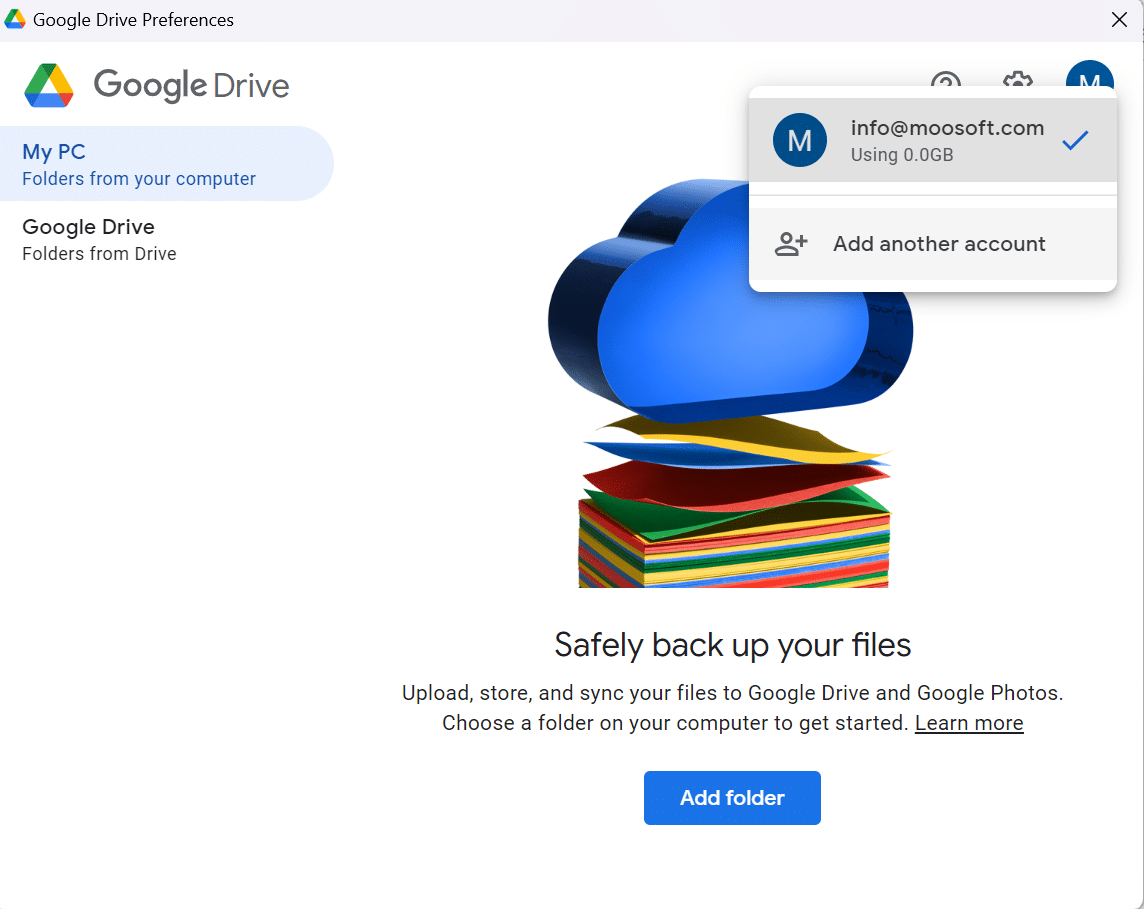Click the M account avatar in the header
The width and height of the screenshot is (1144, 909).
point(1089,74)
